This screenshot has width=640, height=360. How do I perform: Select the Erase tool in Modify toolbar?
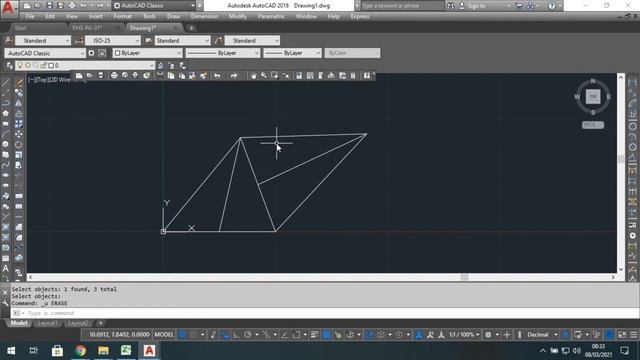tap(19, 83)
